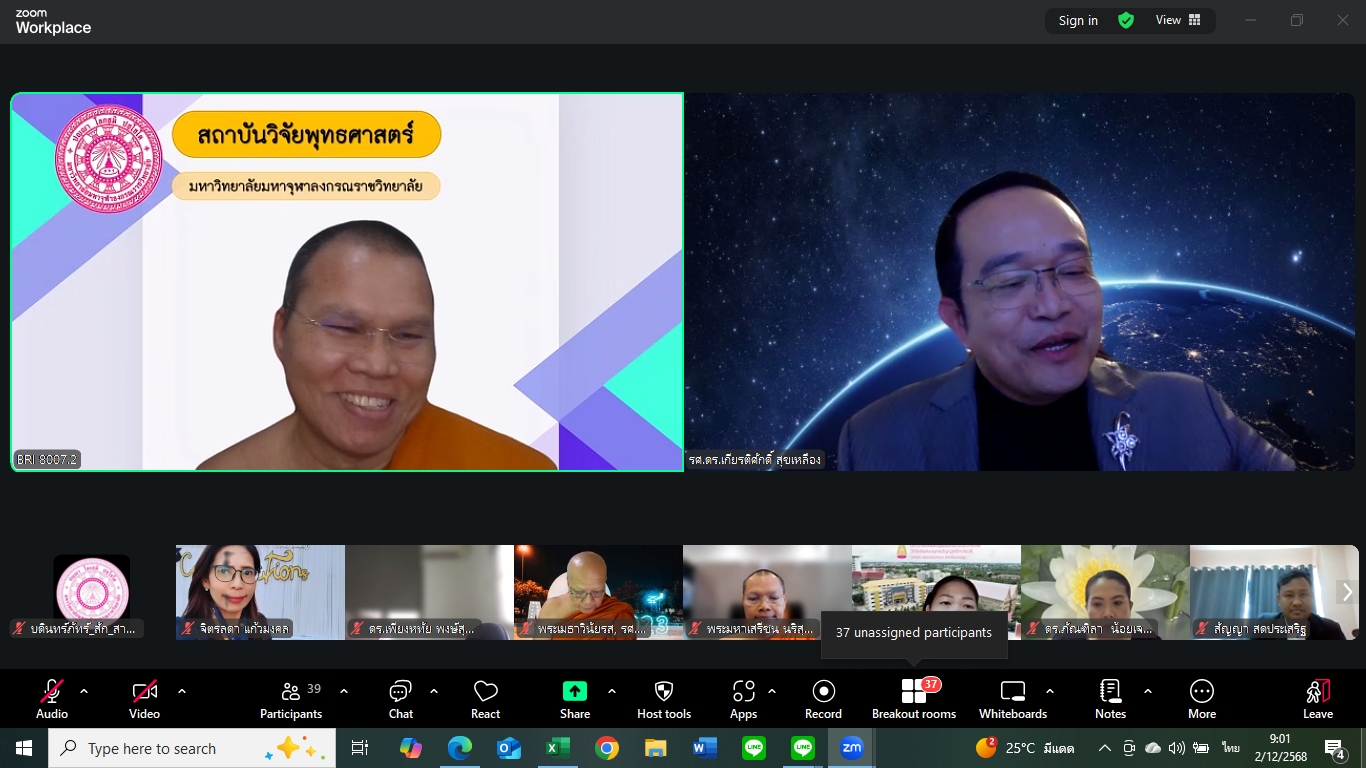Click the Sign in button

click(1078, 20)
